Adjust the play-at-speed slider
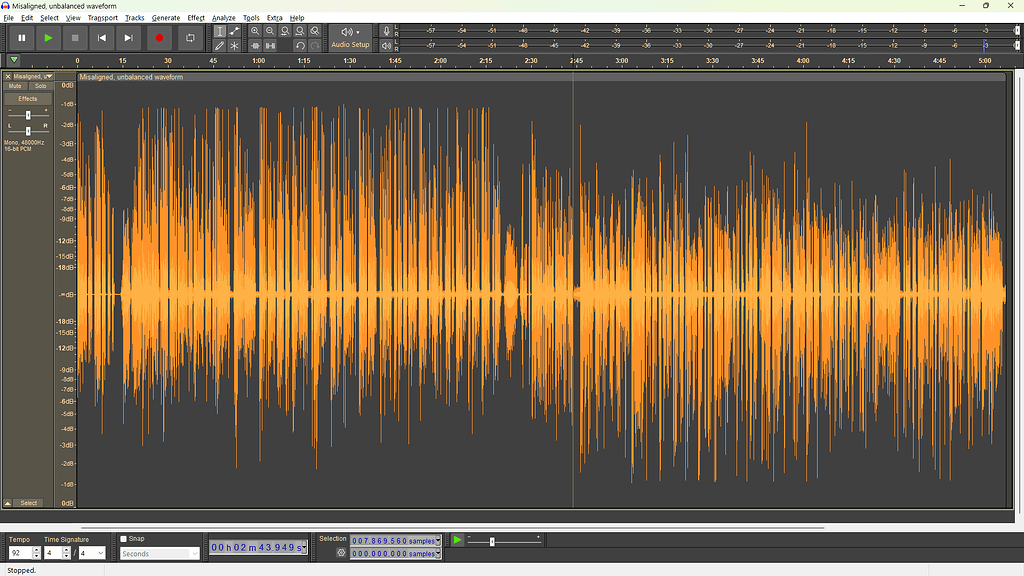 pyautogui.click(x=493, y=539)
